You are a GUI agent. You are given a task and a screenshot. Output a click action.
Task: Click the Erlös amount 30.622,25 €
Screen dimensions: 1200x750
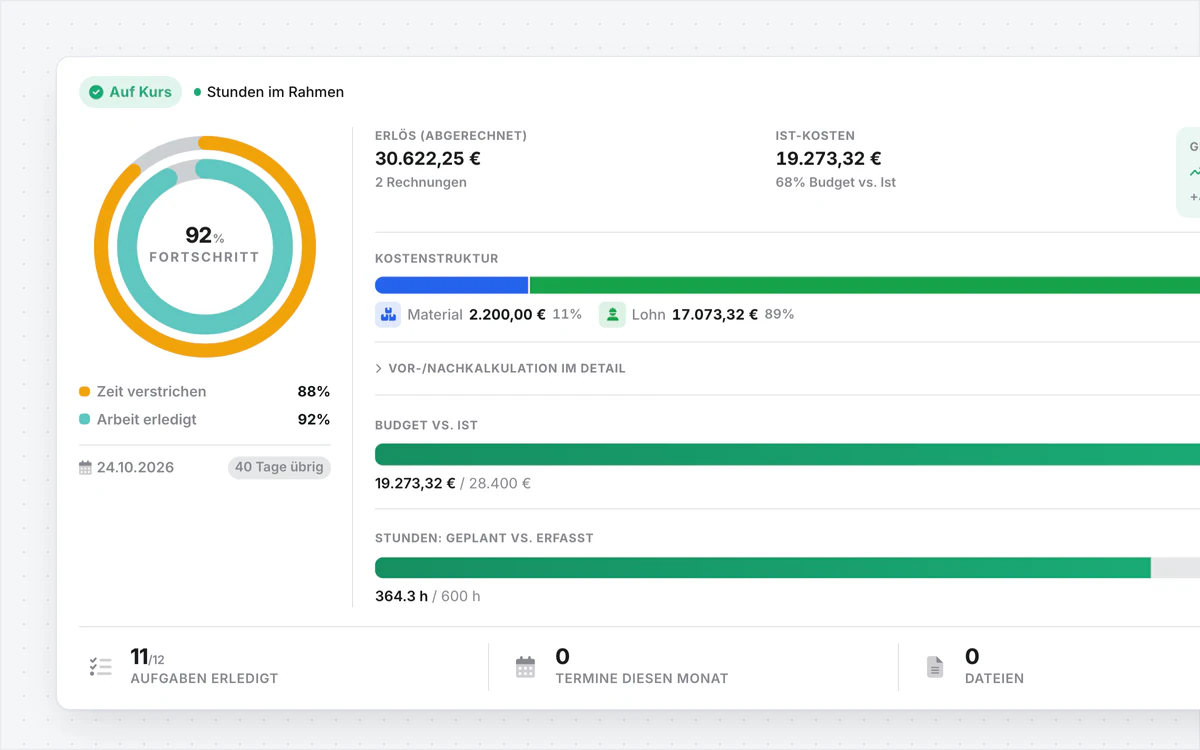tap(428, 158)
